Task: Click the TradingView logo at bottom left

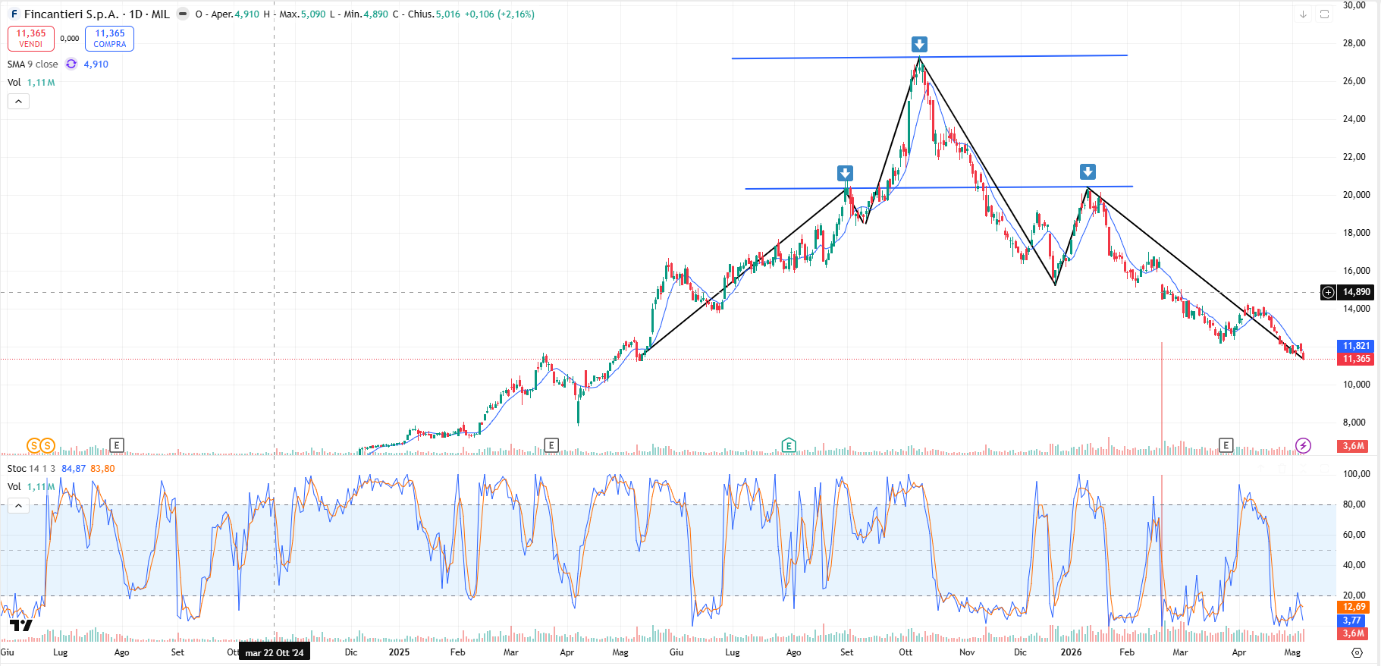Action: point(21,626)
